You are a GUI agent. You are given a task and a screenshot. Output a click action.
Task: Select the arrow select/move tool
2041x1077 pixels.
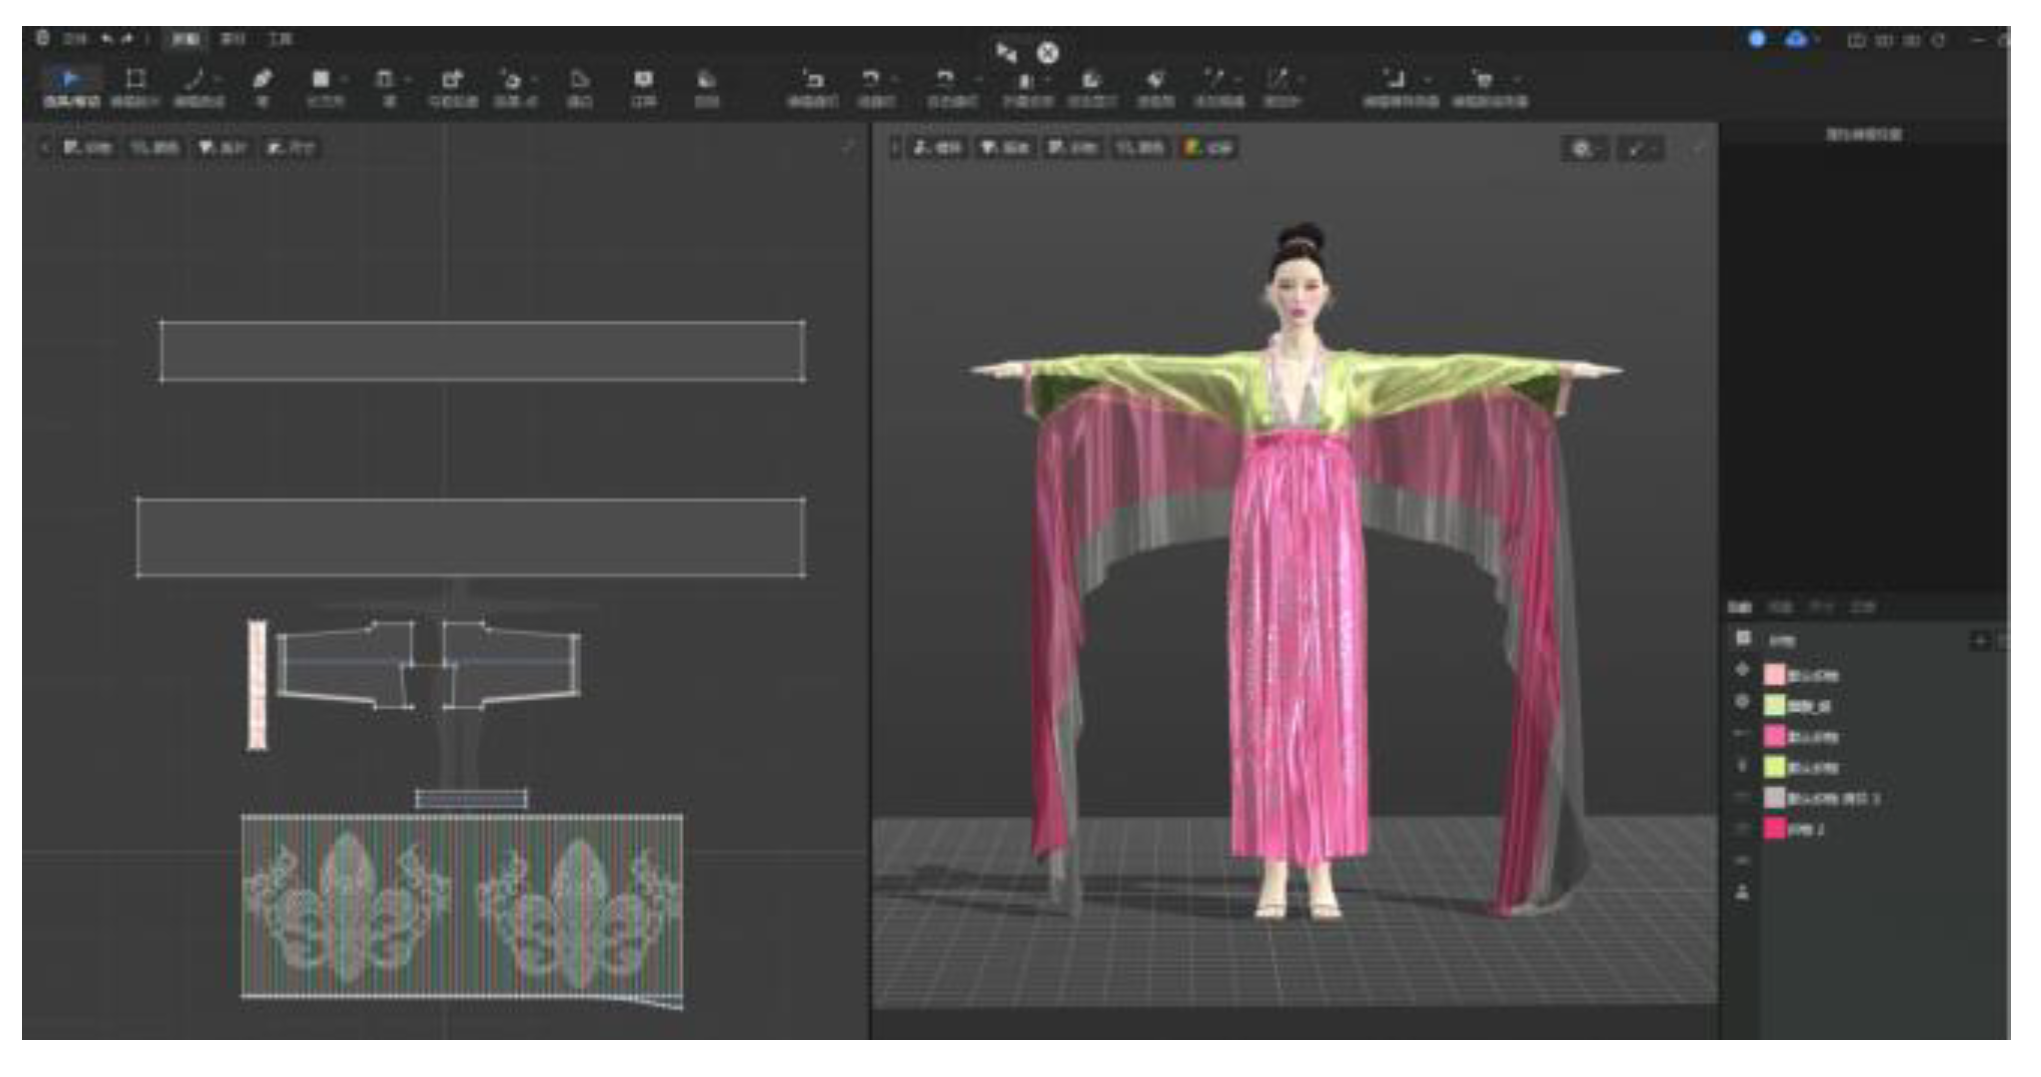[69, 80]
